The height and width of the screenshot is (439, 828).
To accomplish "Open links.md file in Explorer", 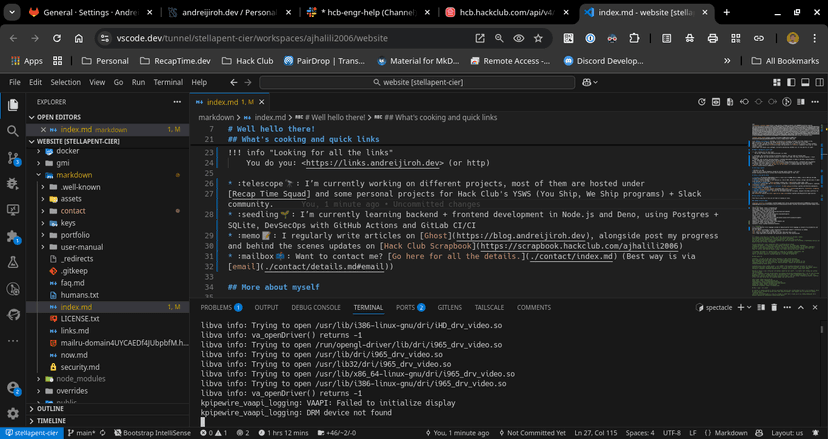I will click(74, 330).
